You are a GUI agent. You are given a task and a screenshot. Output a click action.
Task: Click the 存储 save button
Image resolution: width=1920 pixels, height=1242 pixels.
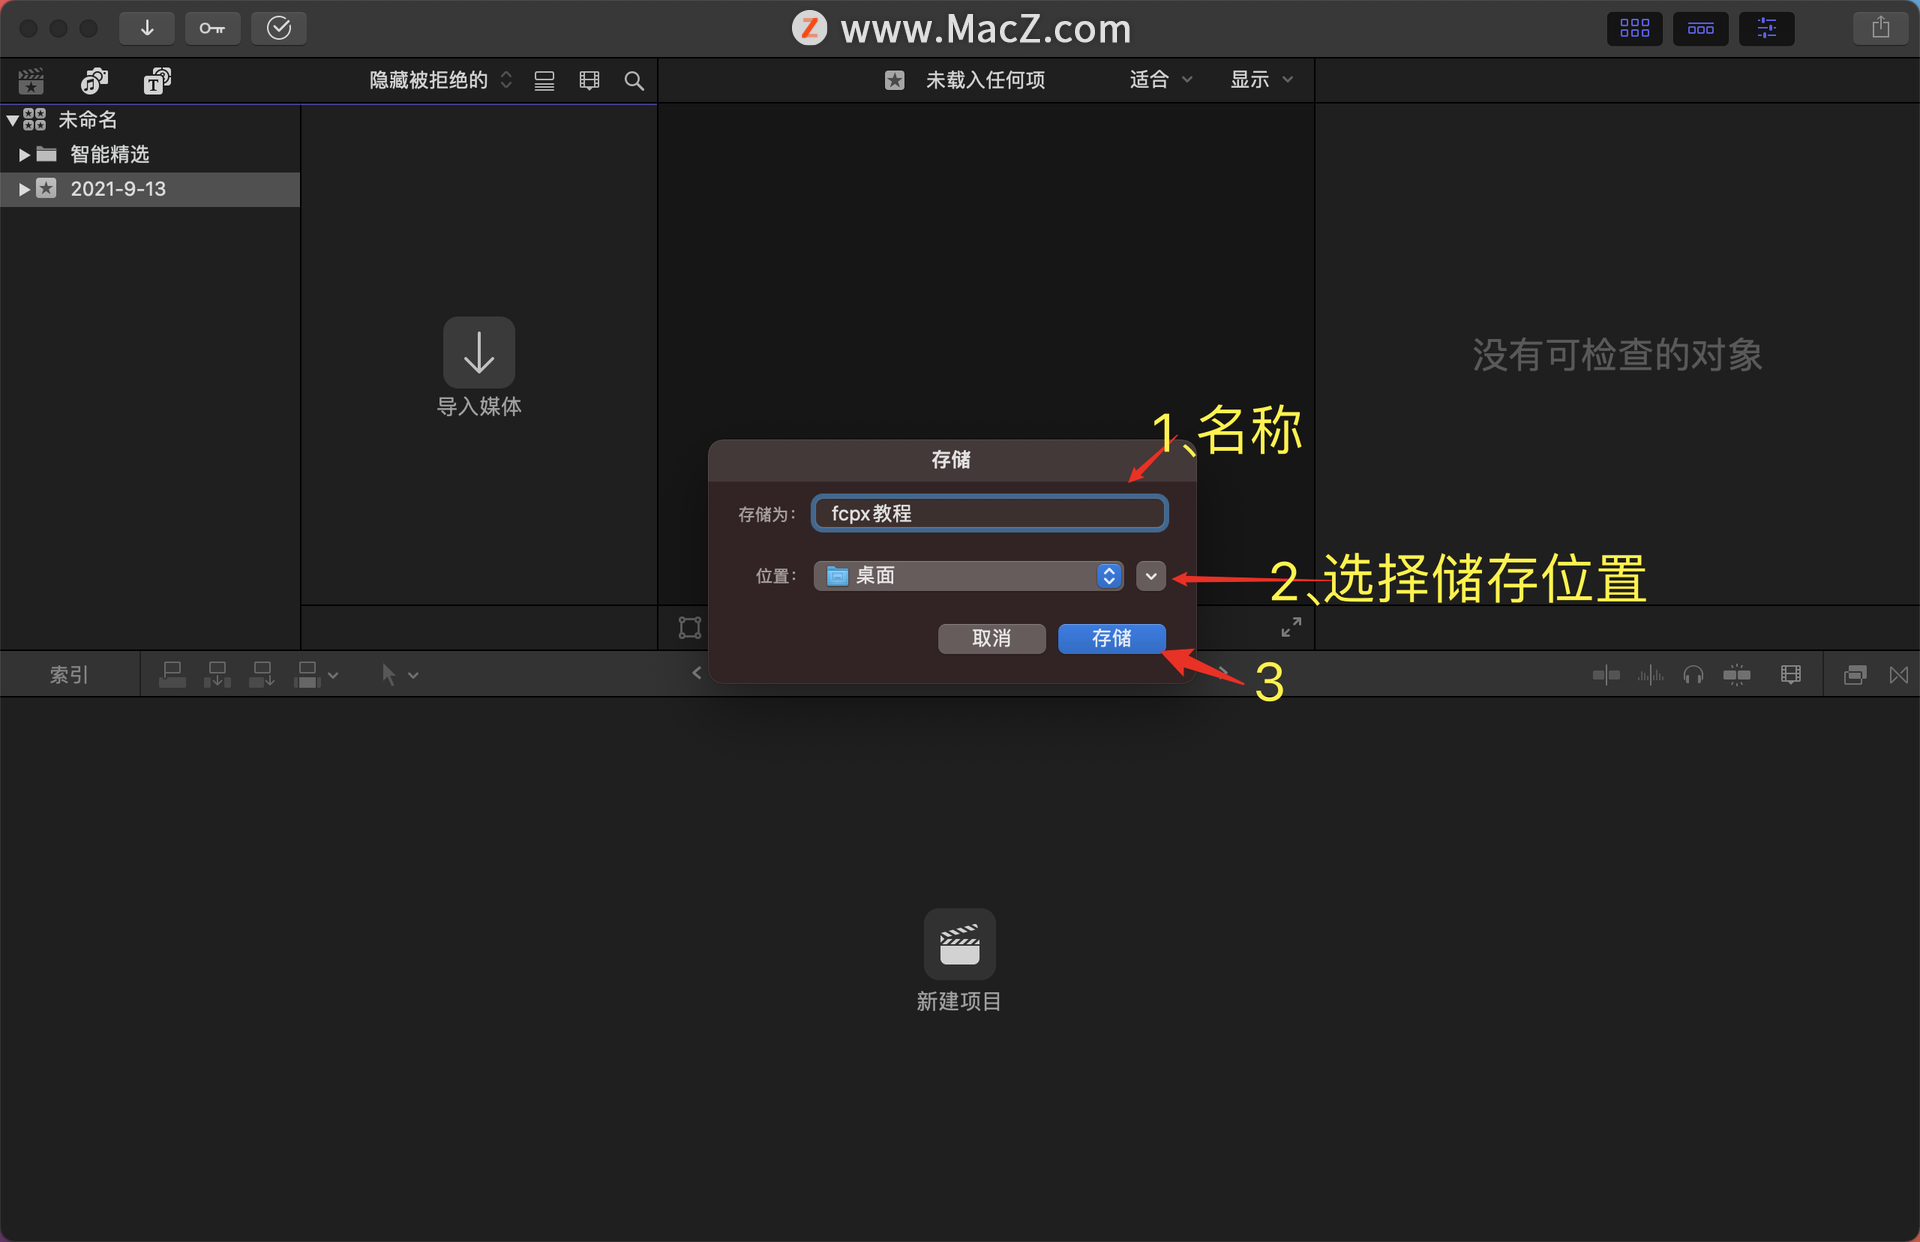coord(1111,638)
